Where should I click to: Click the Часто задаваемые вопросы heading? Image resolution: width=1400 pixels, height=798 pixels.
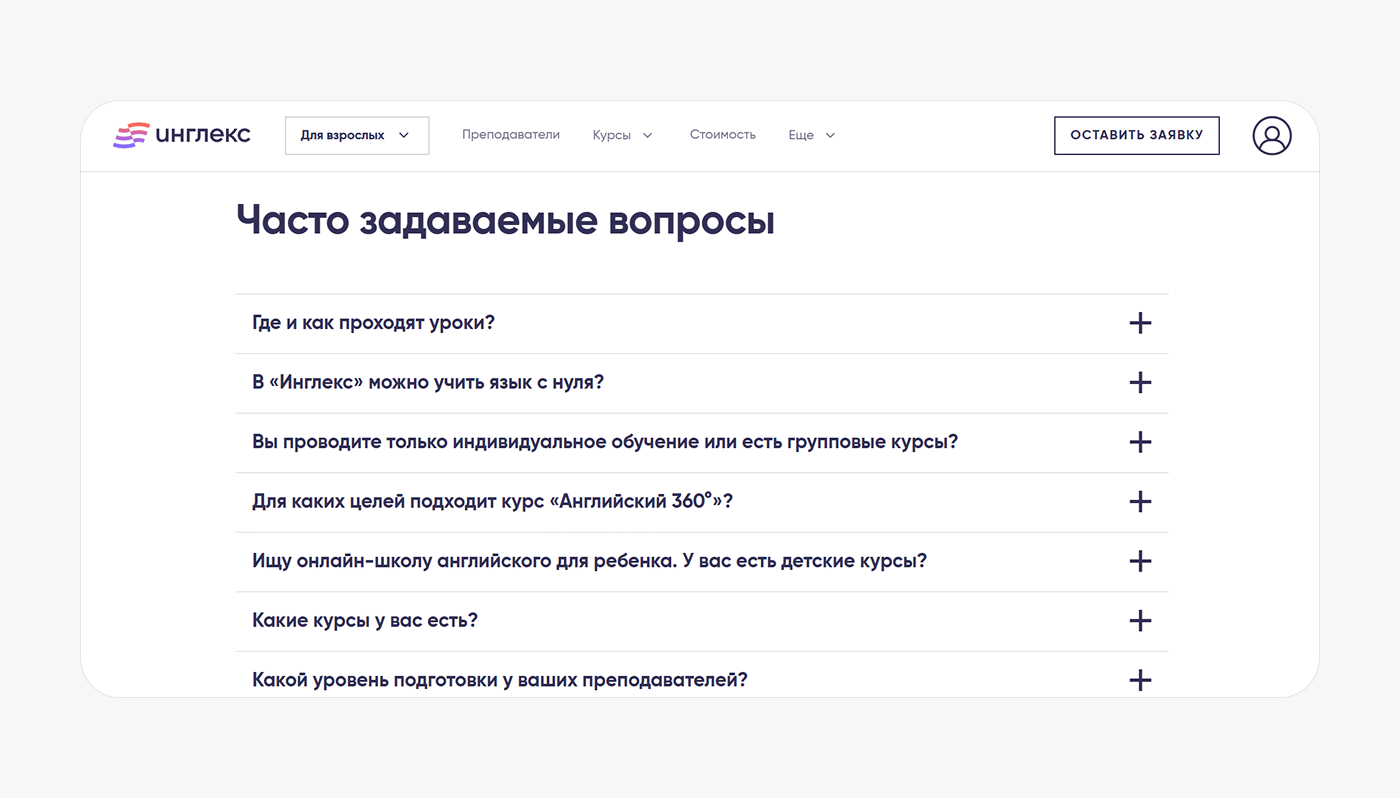[x=506, y=221]
